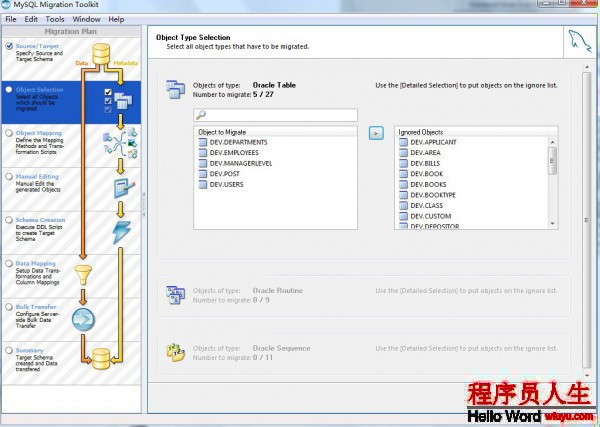The image size is (600, 427).
Task: Click the Object Selection checklist tables icon
Action: [x=118, y=101]
